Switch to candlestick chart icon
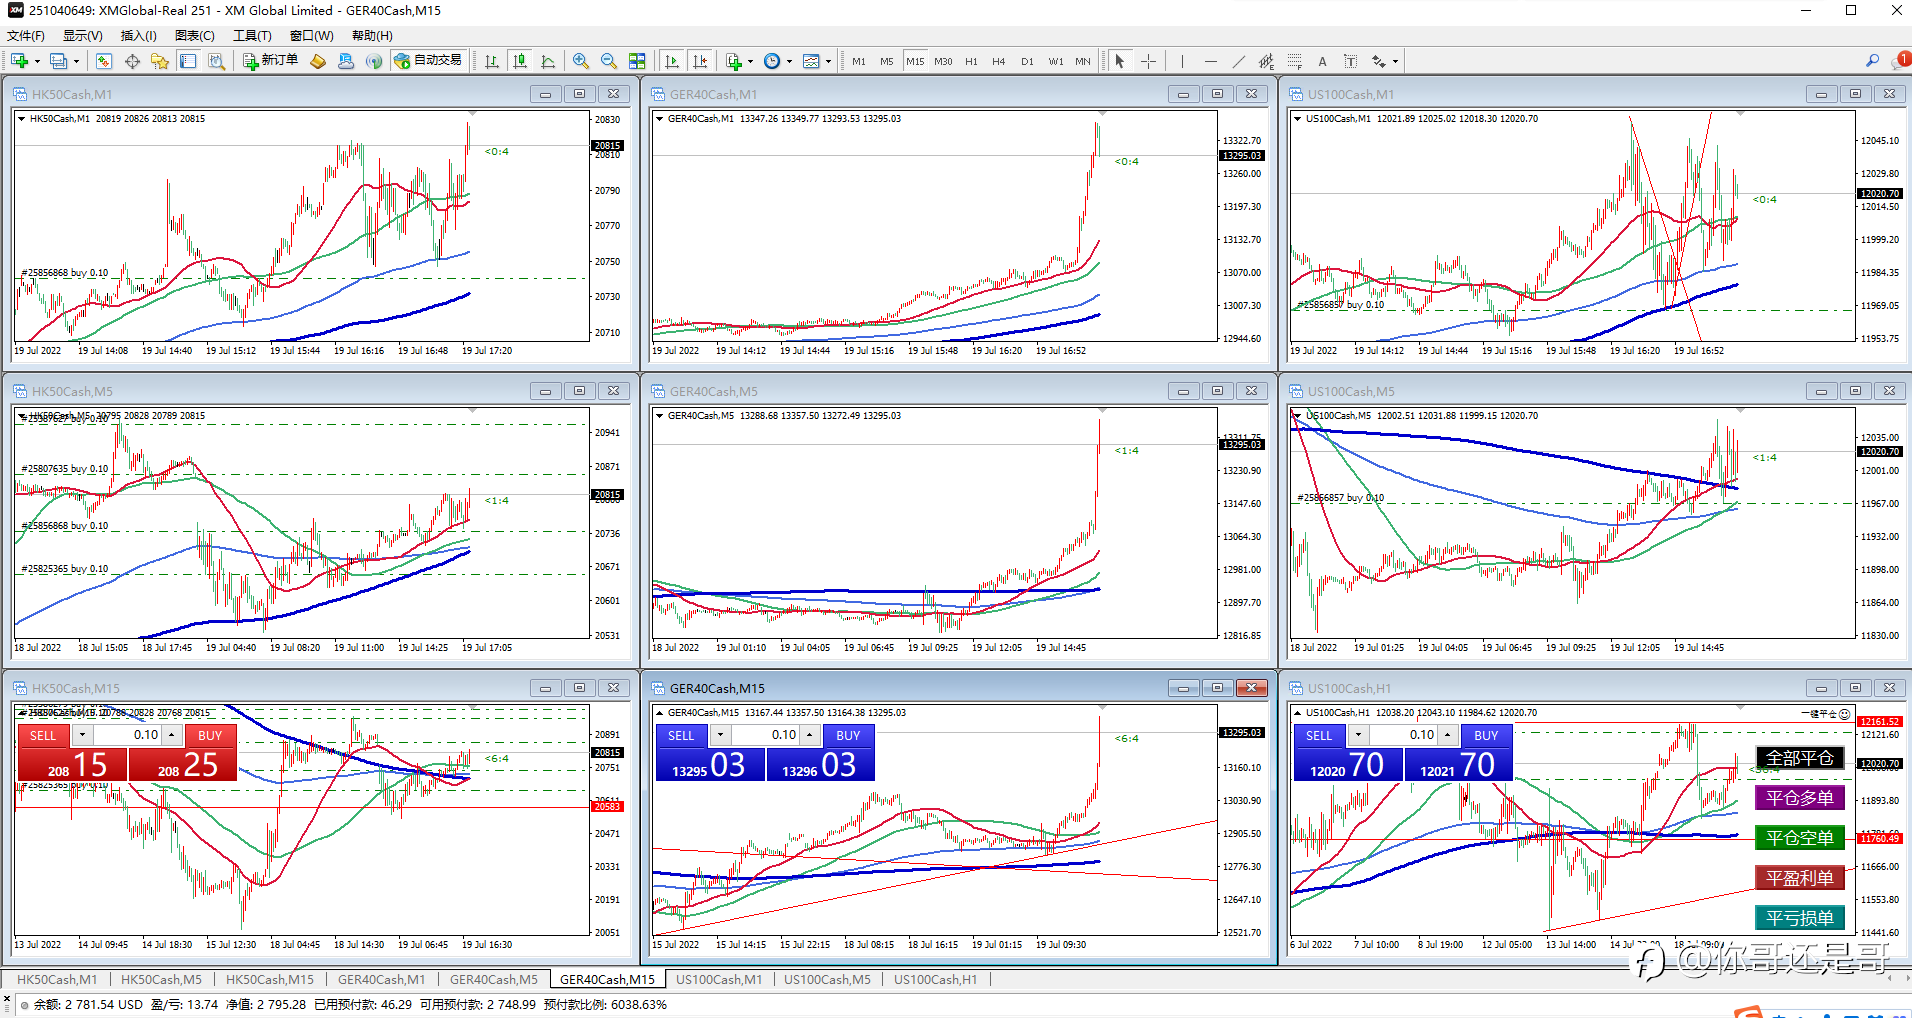Viewport: 1912px width, 1018px height. tap(520, 61)
